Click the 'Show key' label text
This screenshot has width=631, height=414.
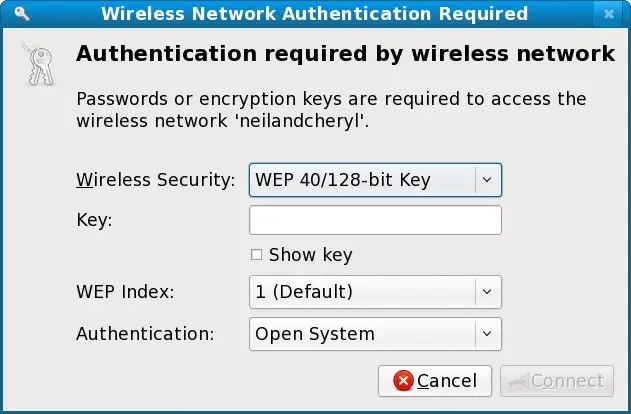[x=310, y=255]
